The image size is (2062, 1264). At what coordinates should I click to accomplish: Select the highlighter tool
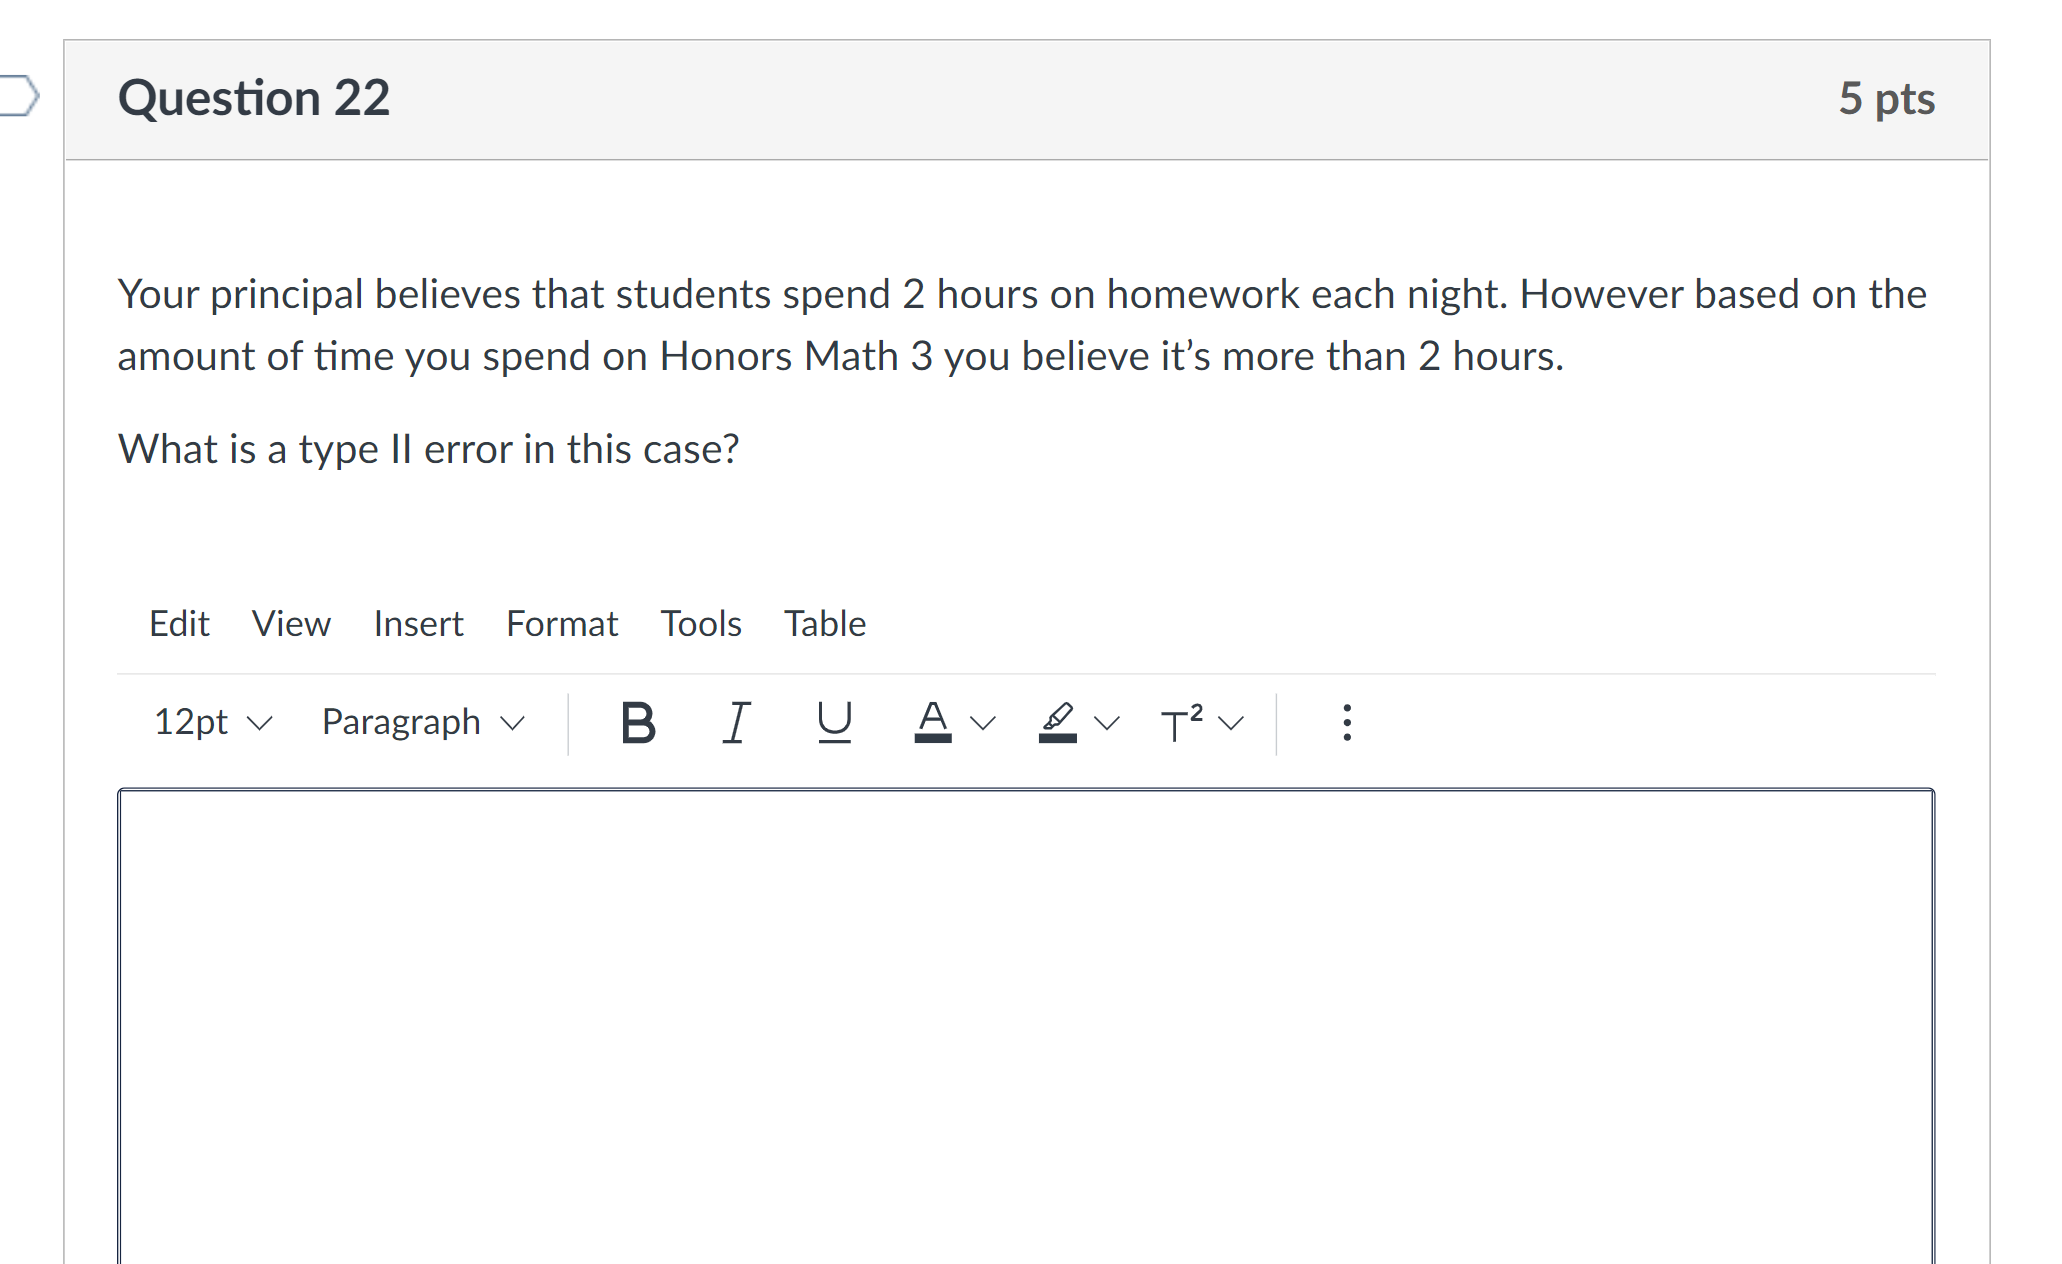tap(1057, 722)
